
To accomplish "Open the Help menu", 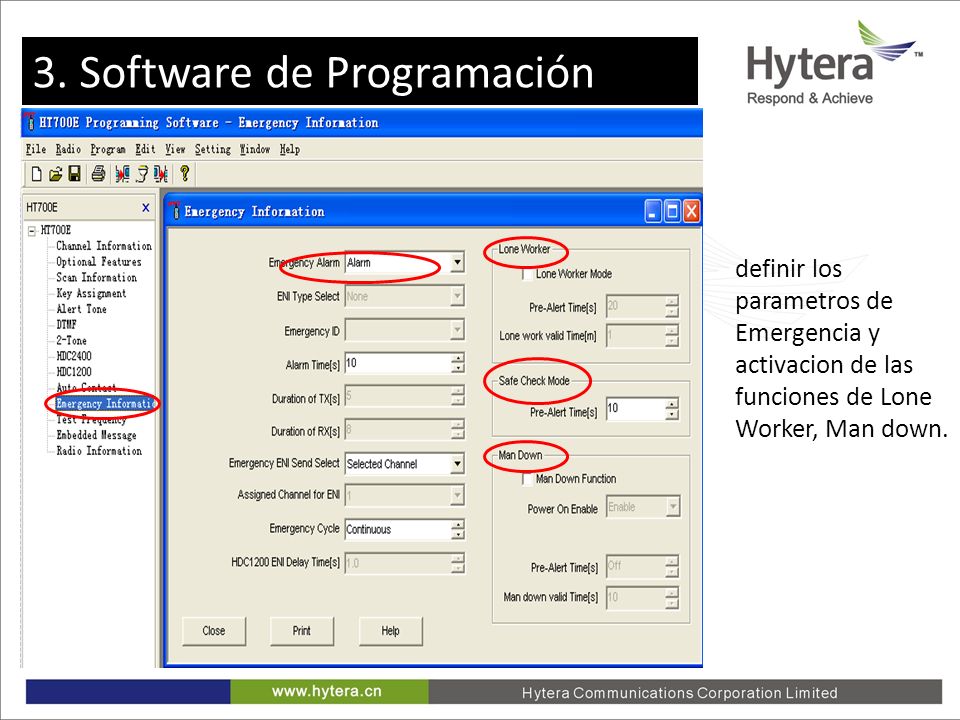I will click(x=290, y=149).
